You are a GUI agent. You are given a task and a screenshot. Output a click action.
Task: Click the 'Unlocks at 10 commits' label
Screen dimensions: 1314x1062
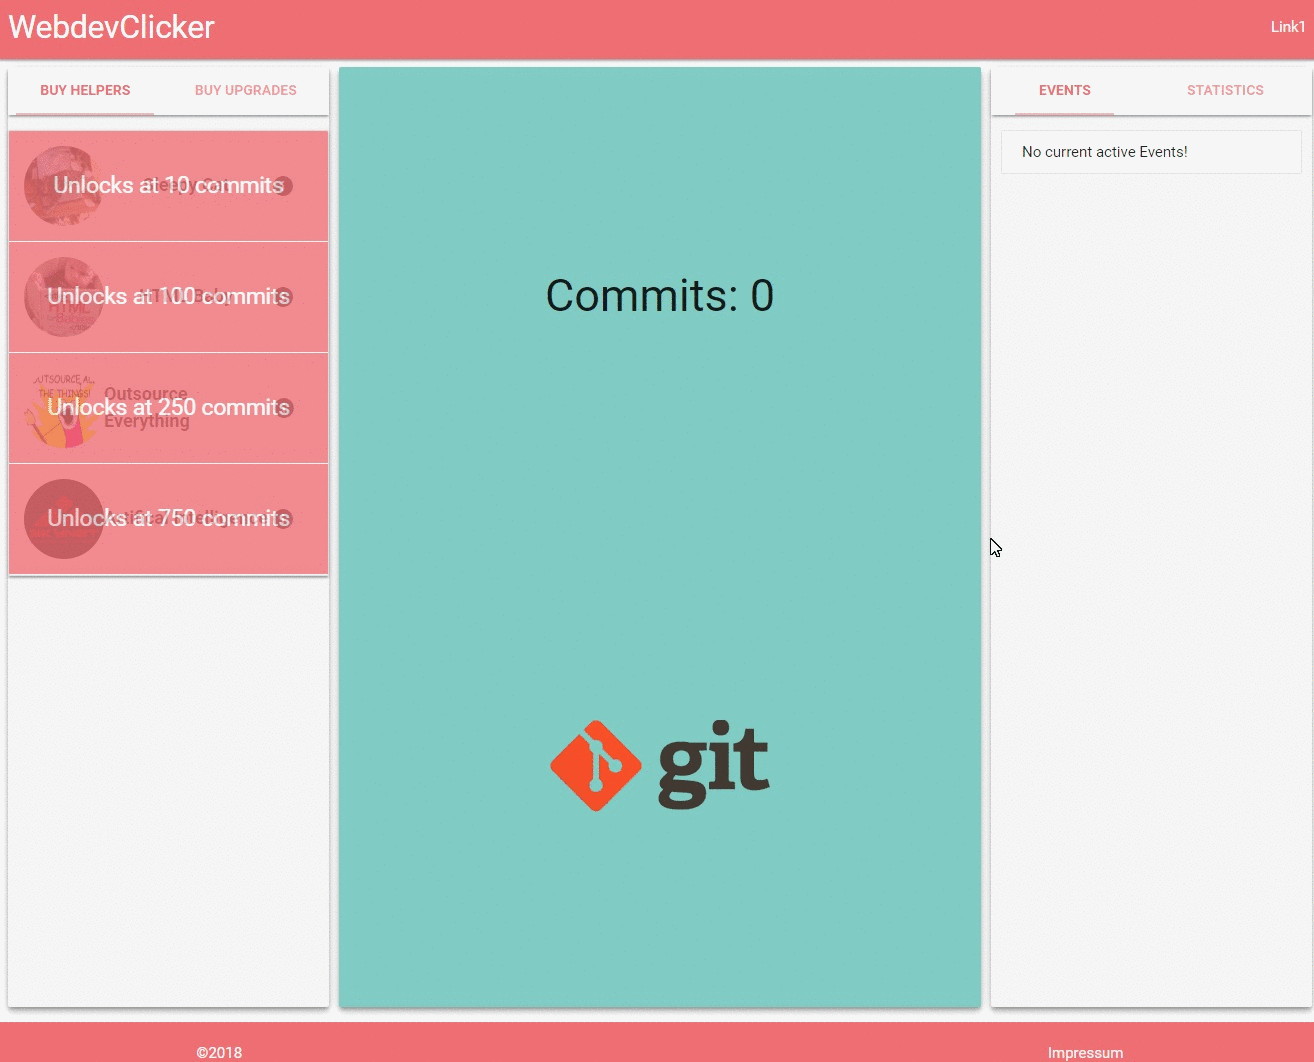(x=168, y=185)
